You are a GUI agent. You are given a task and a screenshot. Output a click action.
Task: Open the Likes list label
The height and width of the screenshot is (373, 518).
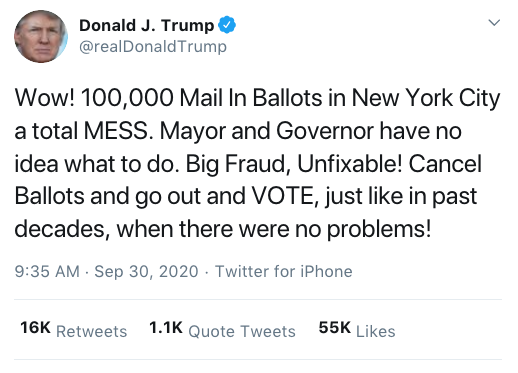click(376, 331)
